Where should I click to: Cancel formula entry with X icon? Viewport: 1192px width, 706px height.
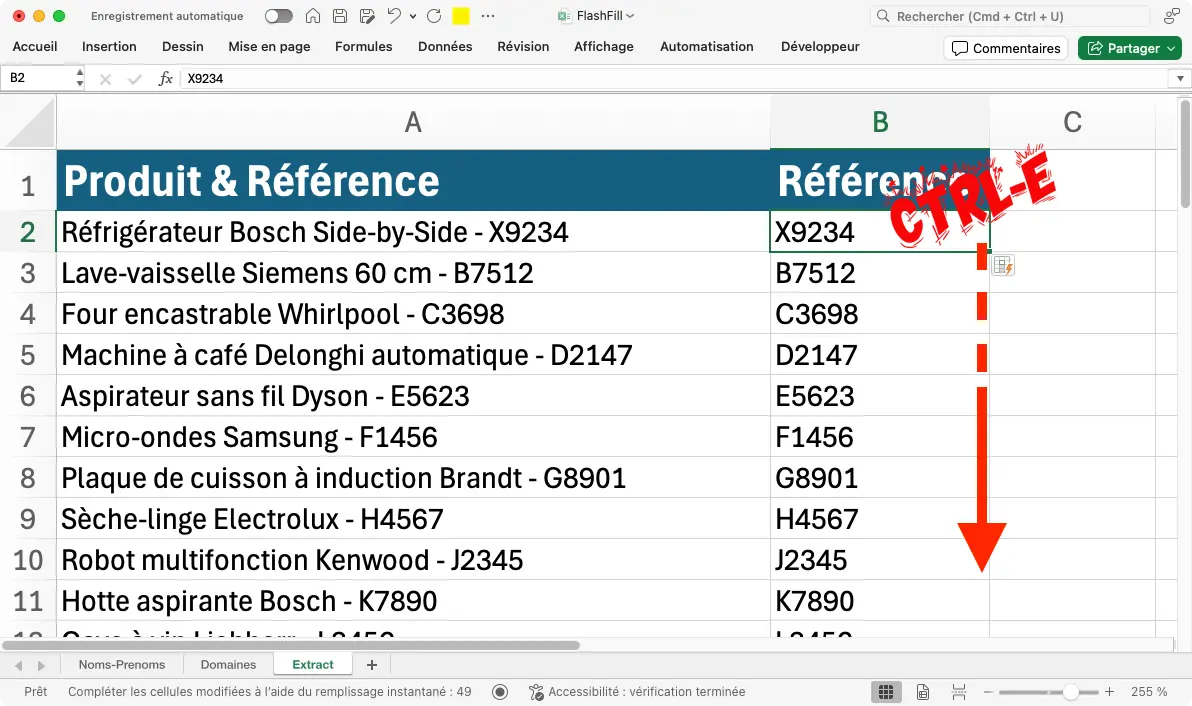(x=106, y=78)
